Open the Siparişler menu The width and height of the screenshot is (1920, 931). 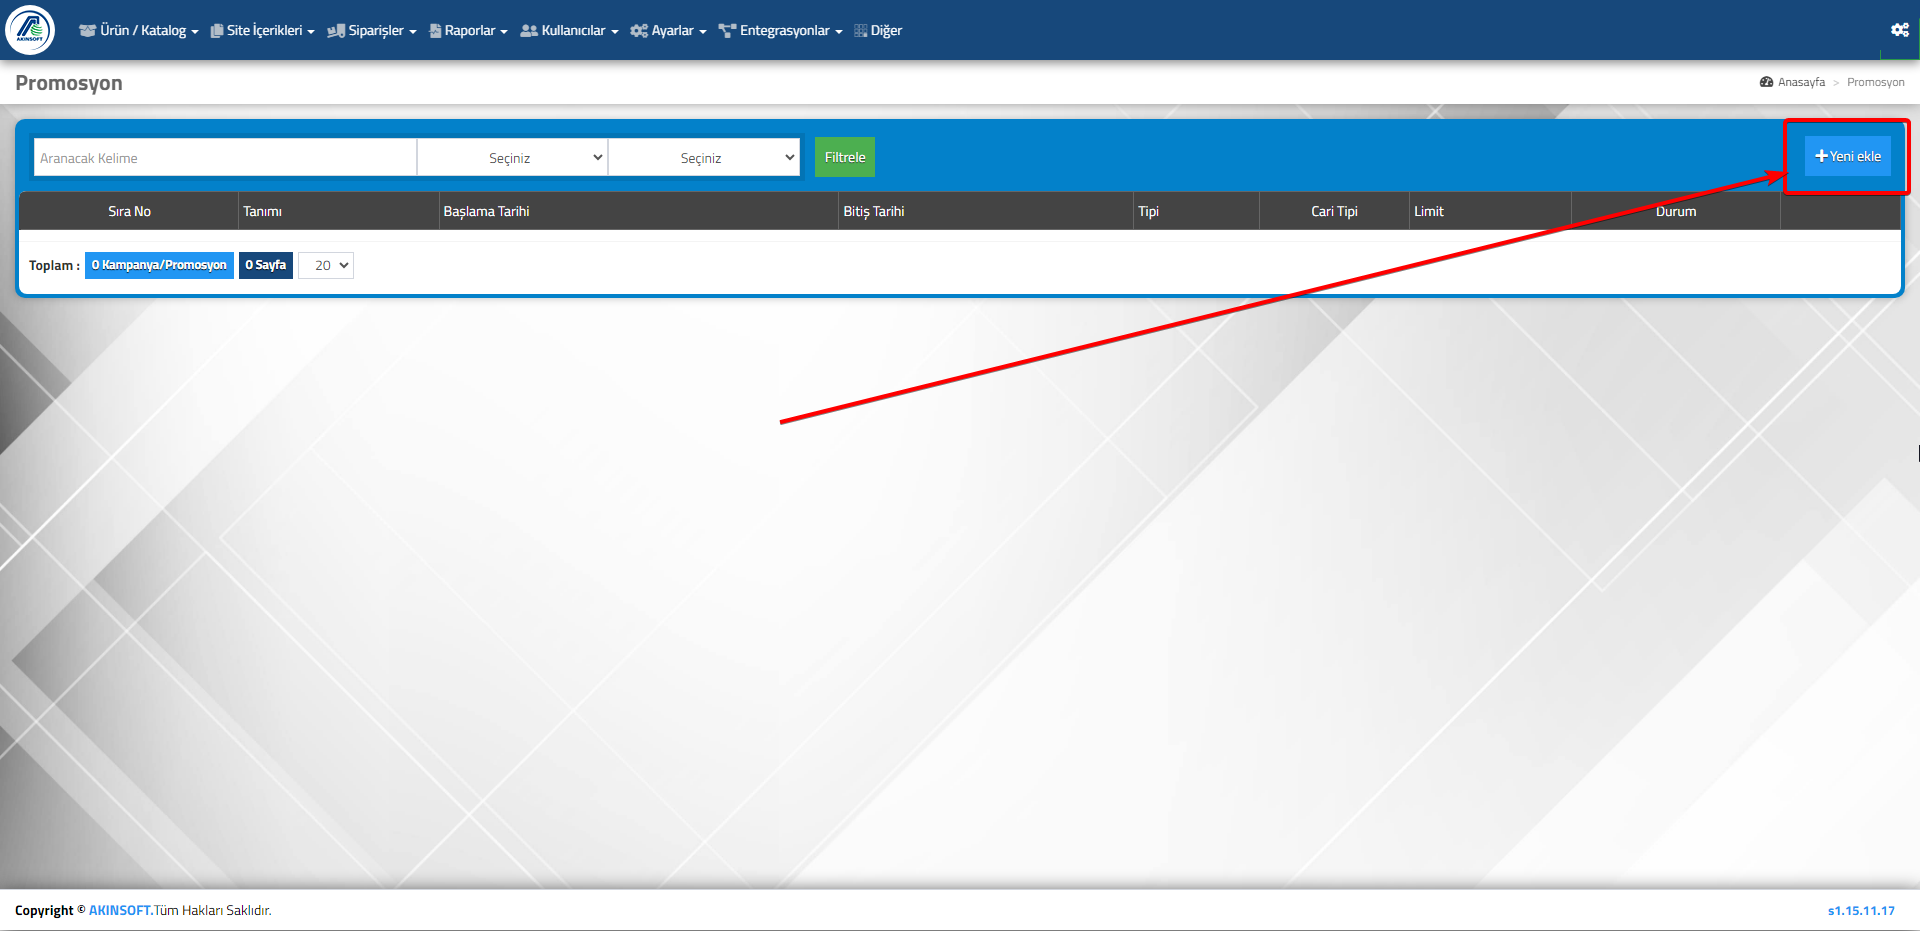point(372,31)
